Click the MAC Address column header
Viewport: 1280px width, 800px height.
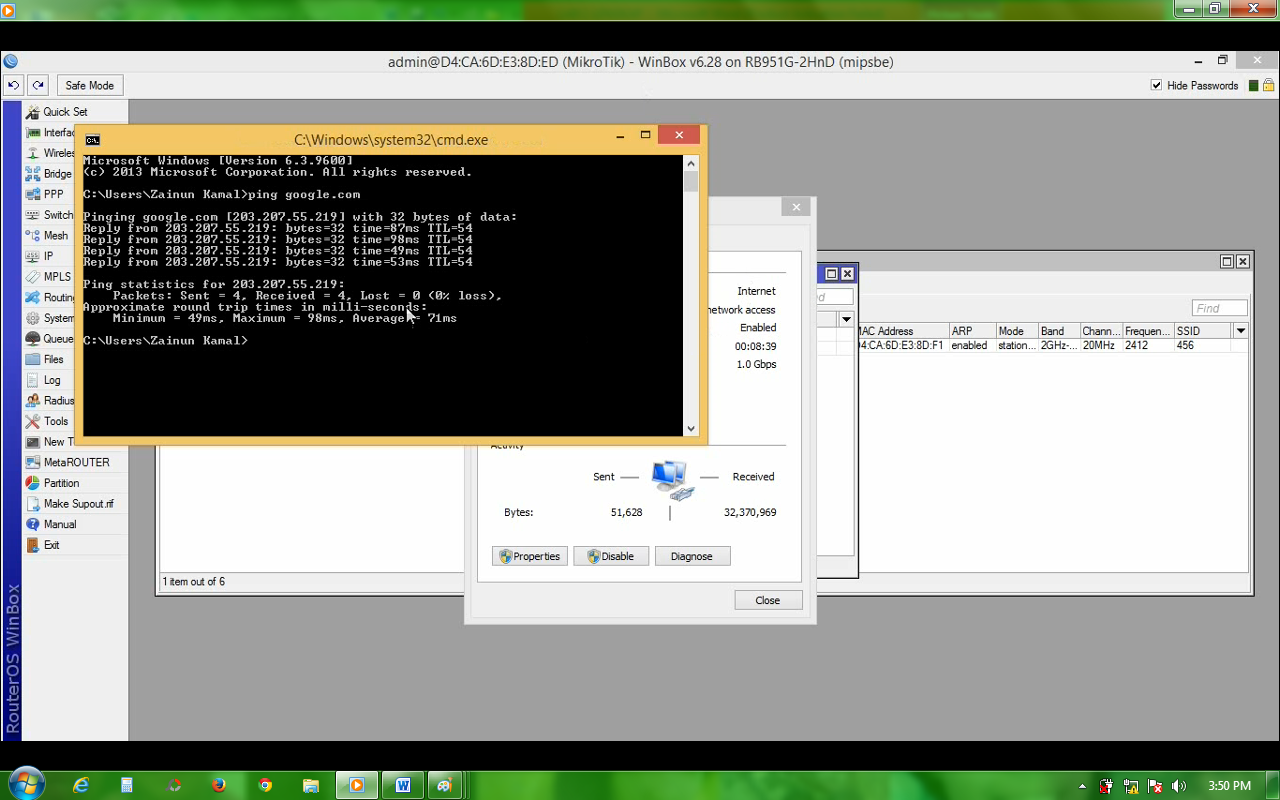pyautogui.click(x=902, y=331)
